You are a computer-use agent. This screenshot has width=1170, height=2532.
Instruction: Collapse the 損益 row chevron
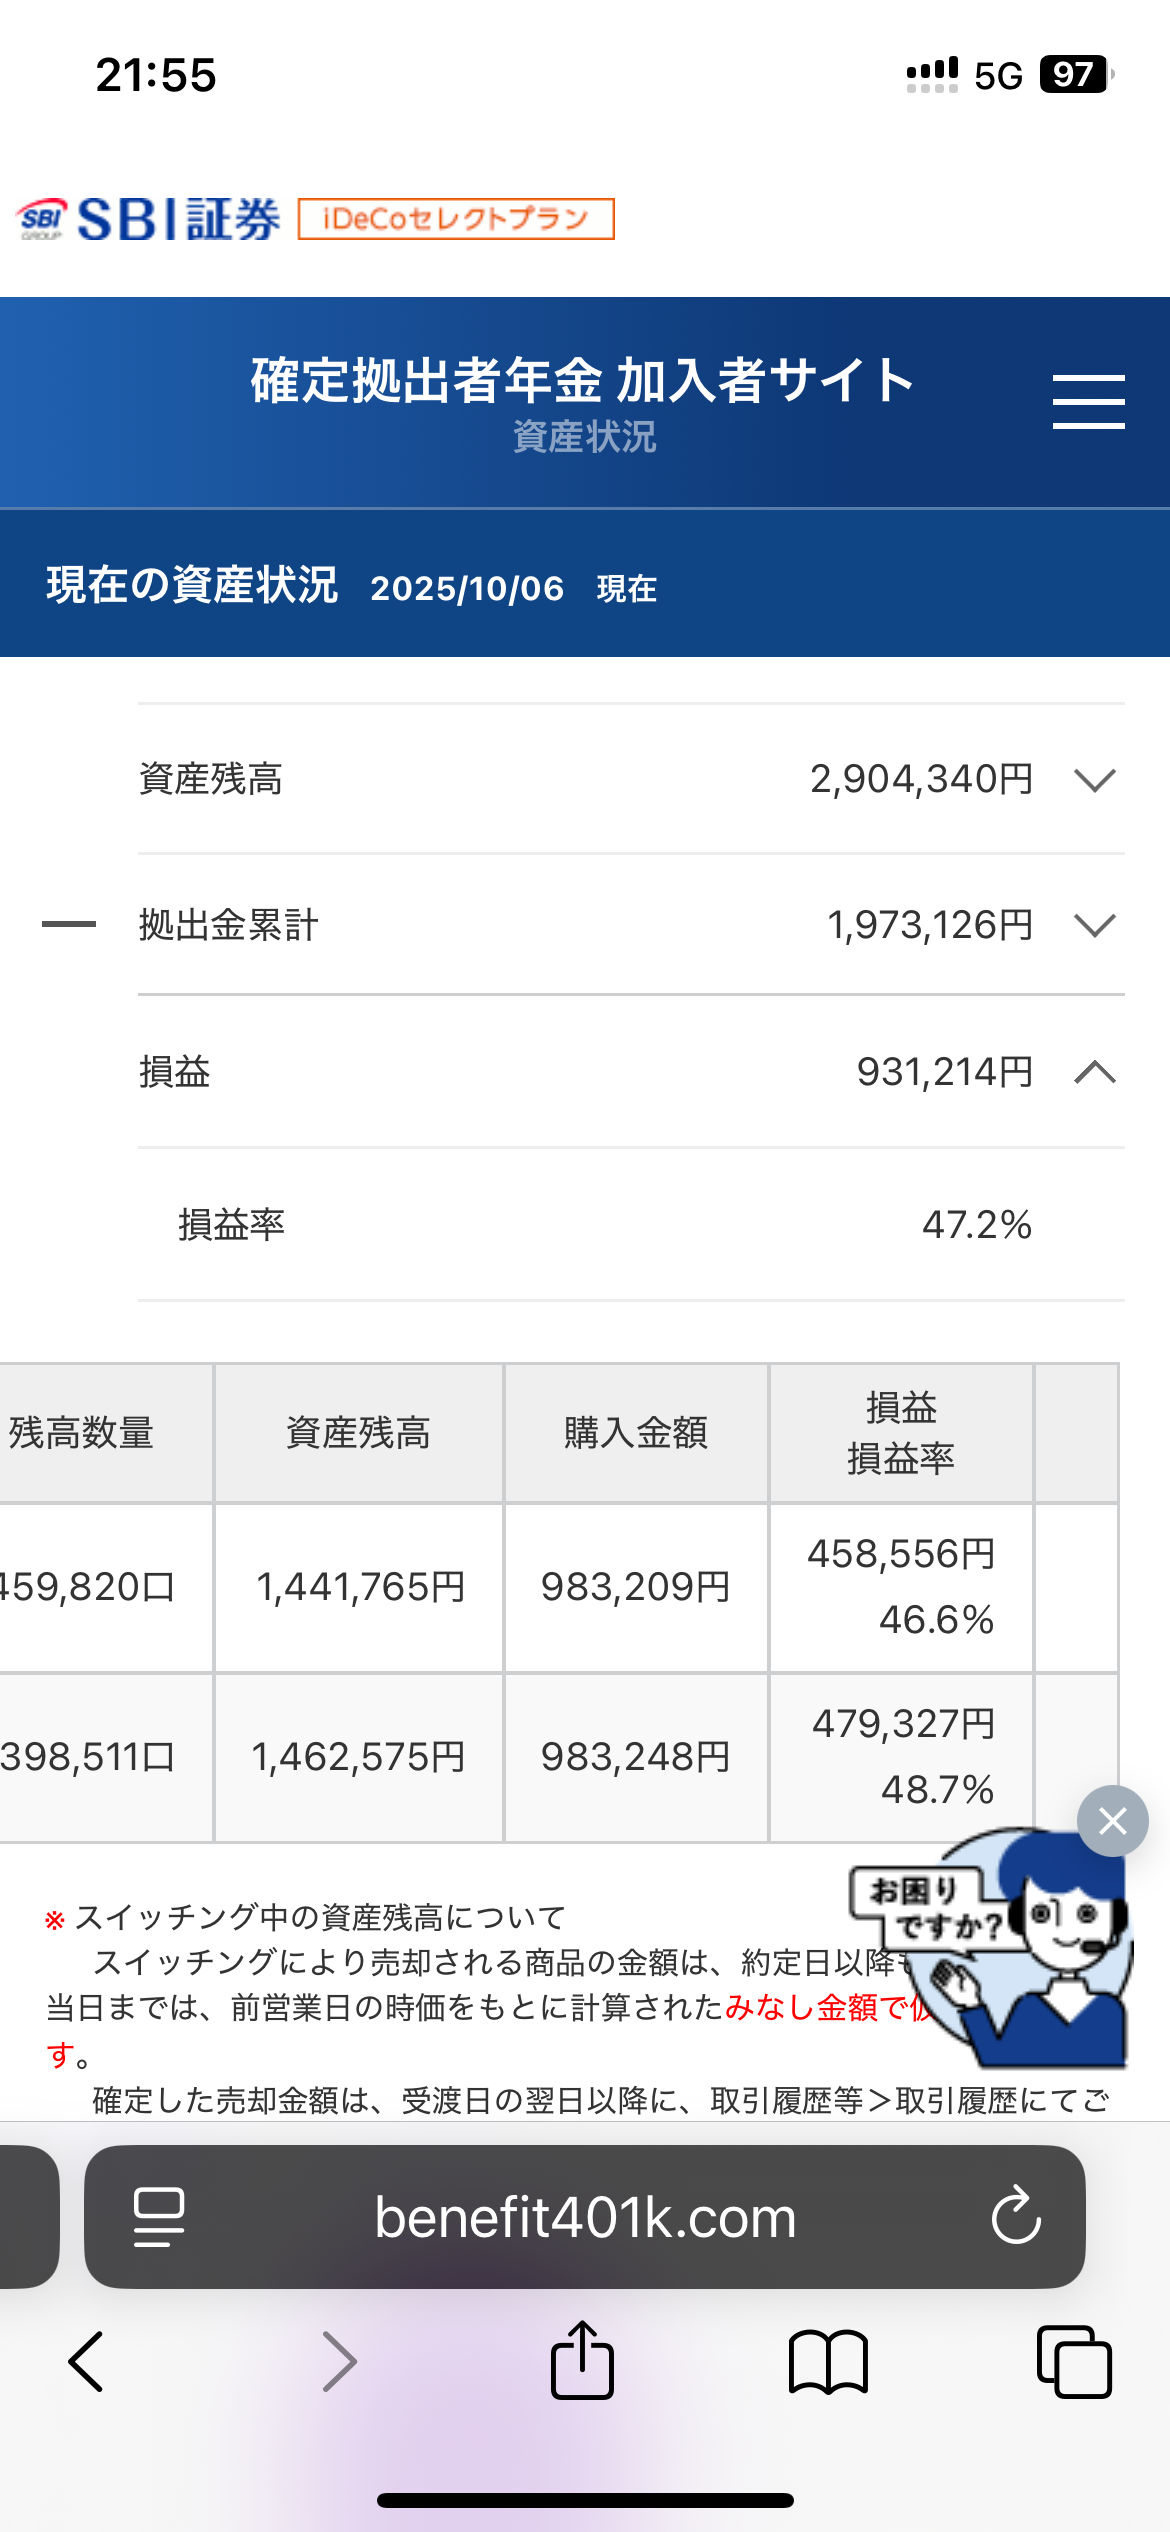tap(1094, 1072)
